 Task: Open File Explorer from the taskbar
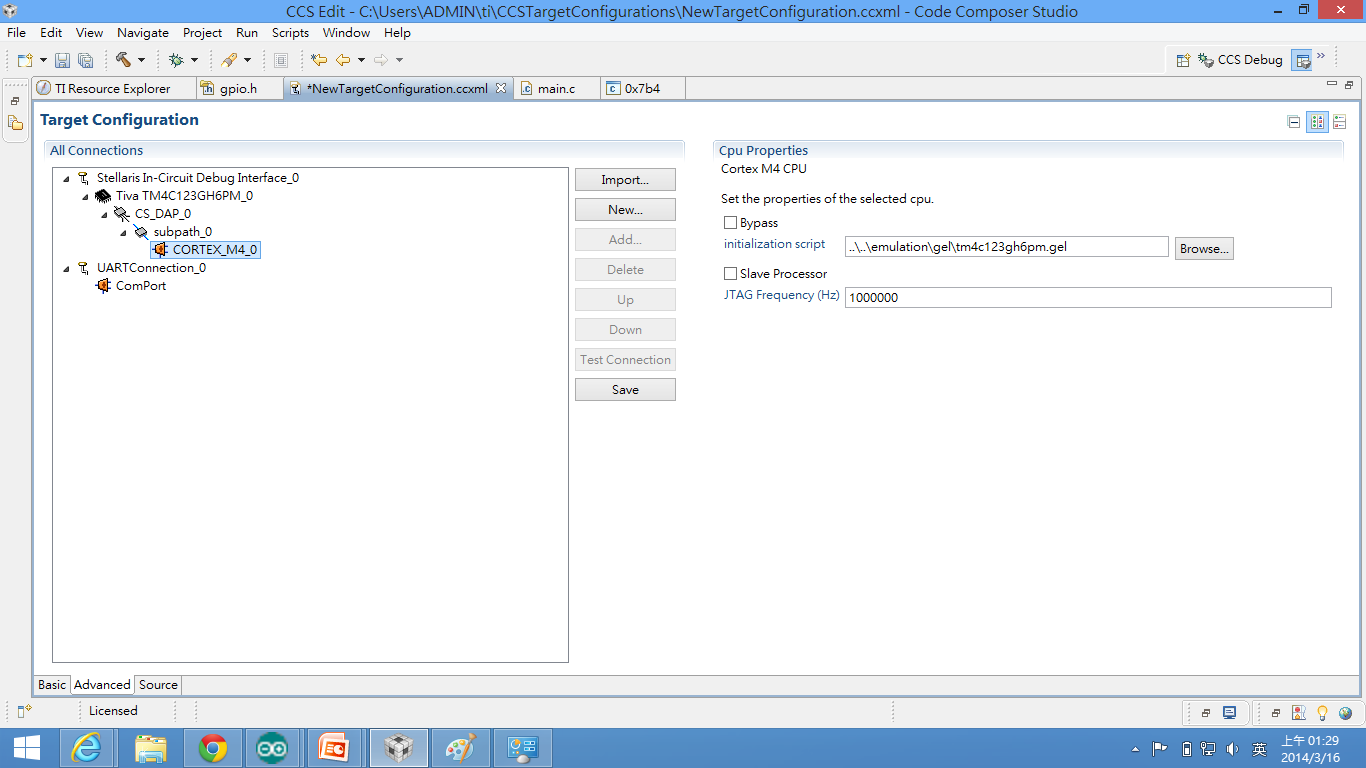[x=151, y=748]
